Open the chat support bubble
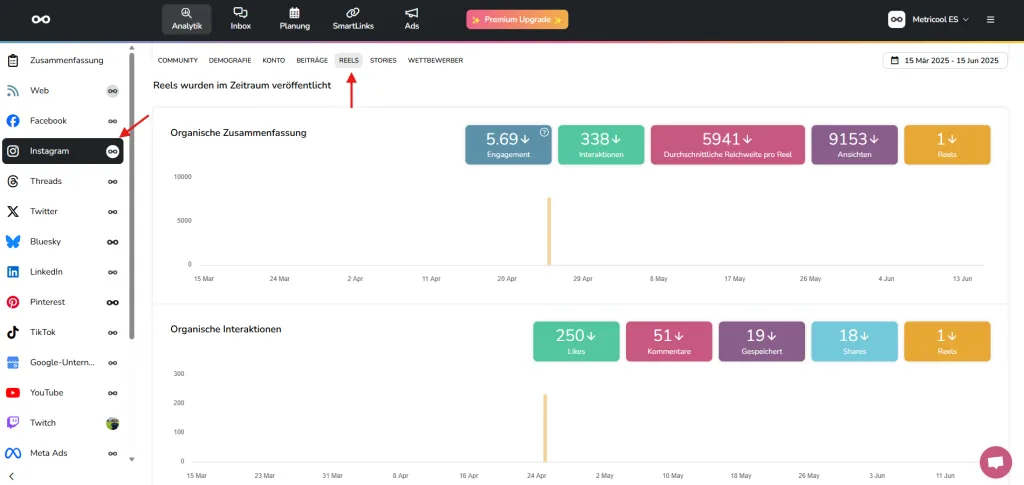This screenshot has height=485, width=1024. 994,461
